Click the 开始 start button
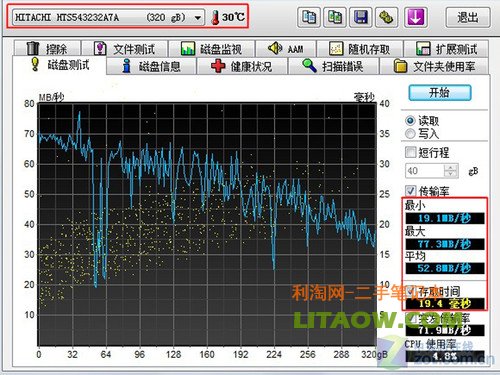This screenshot has width=500, height=375. [440, 92]
